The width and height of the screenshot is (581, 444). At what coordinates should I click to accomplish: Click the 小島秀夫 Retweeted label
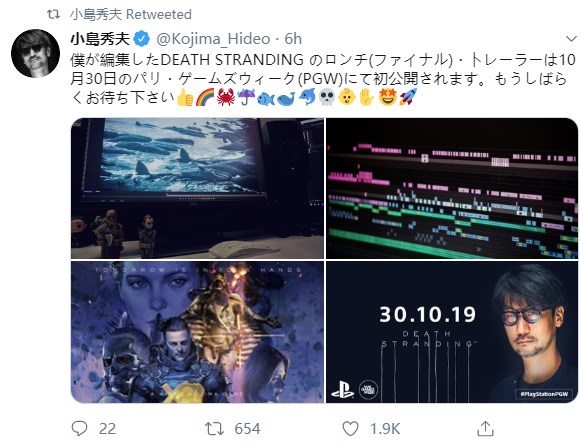(131, 14)
